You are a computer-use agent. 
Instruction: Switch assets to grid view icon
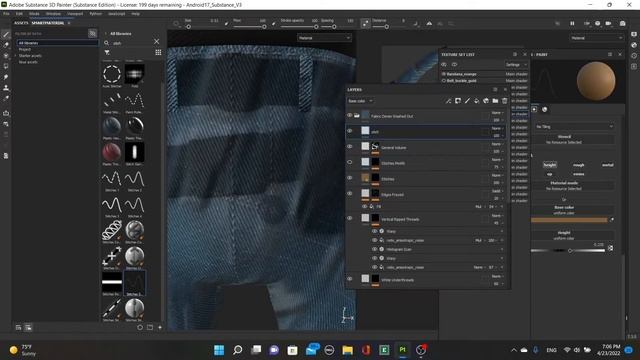click(x=158, y=52)
